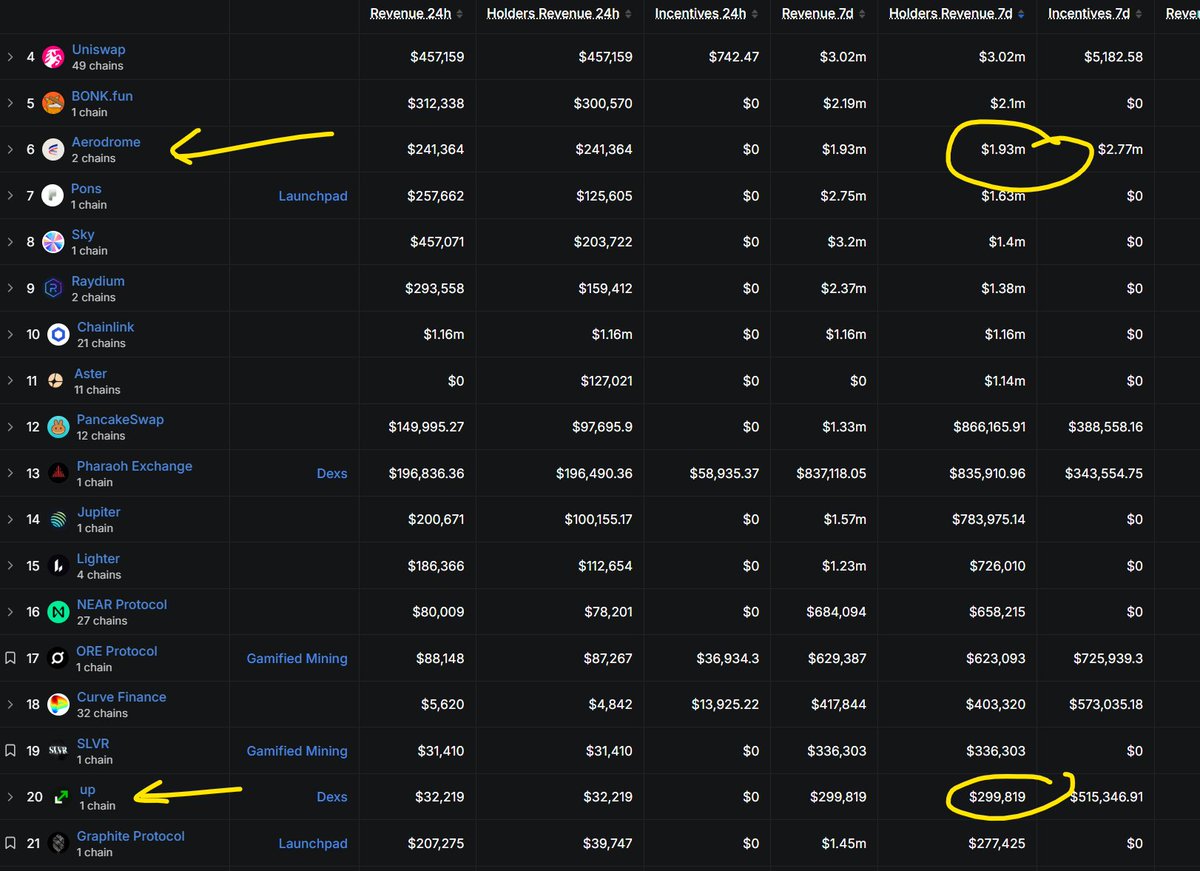
Task: Expand the Jupiter row chevron
Action: tap(10, 519)
